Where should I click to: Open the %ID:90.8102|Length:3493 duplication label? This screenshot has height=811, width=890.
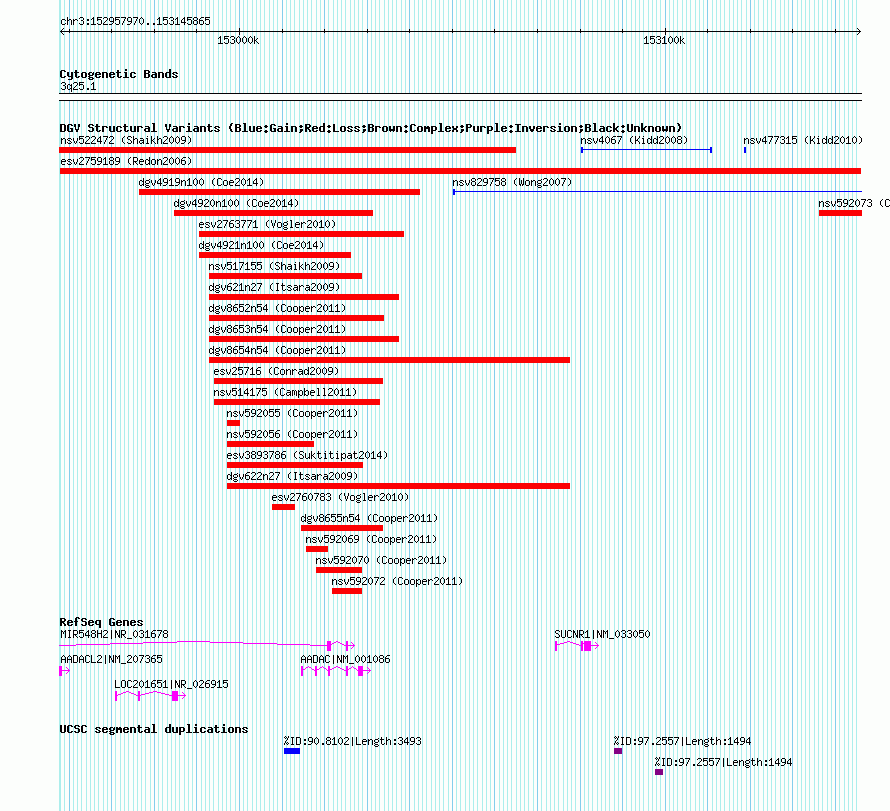click(352, 741)
